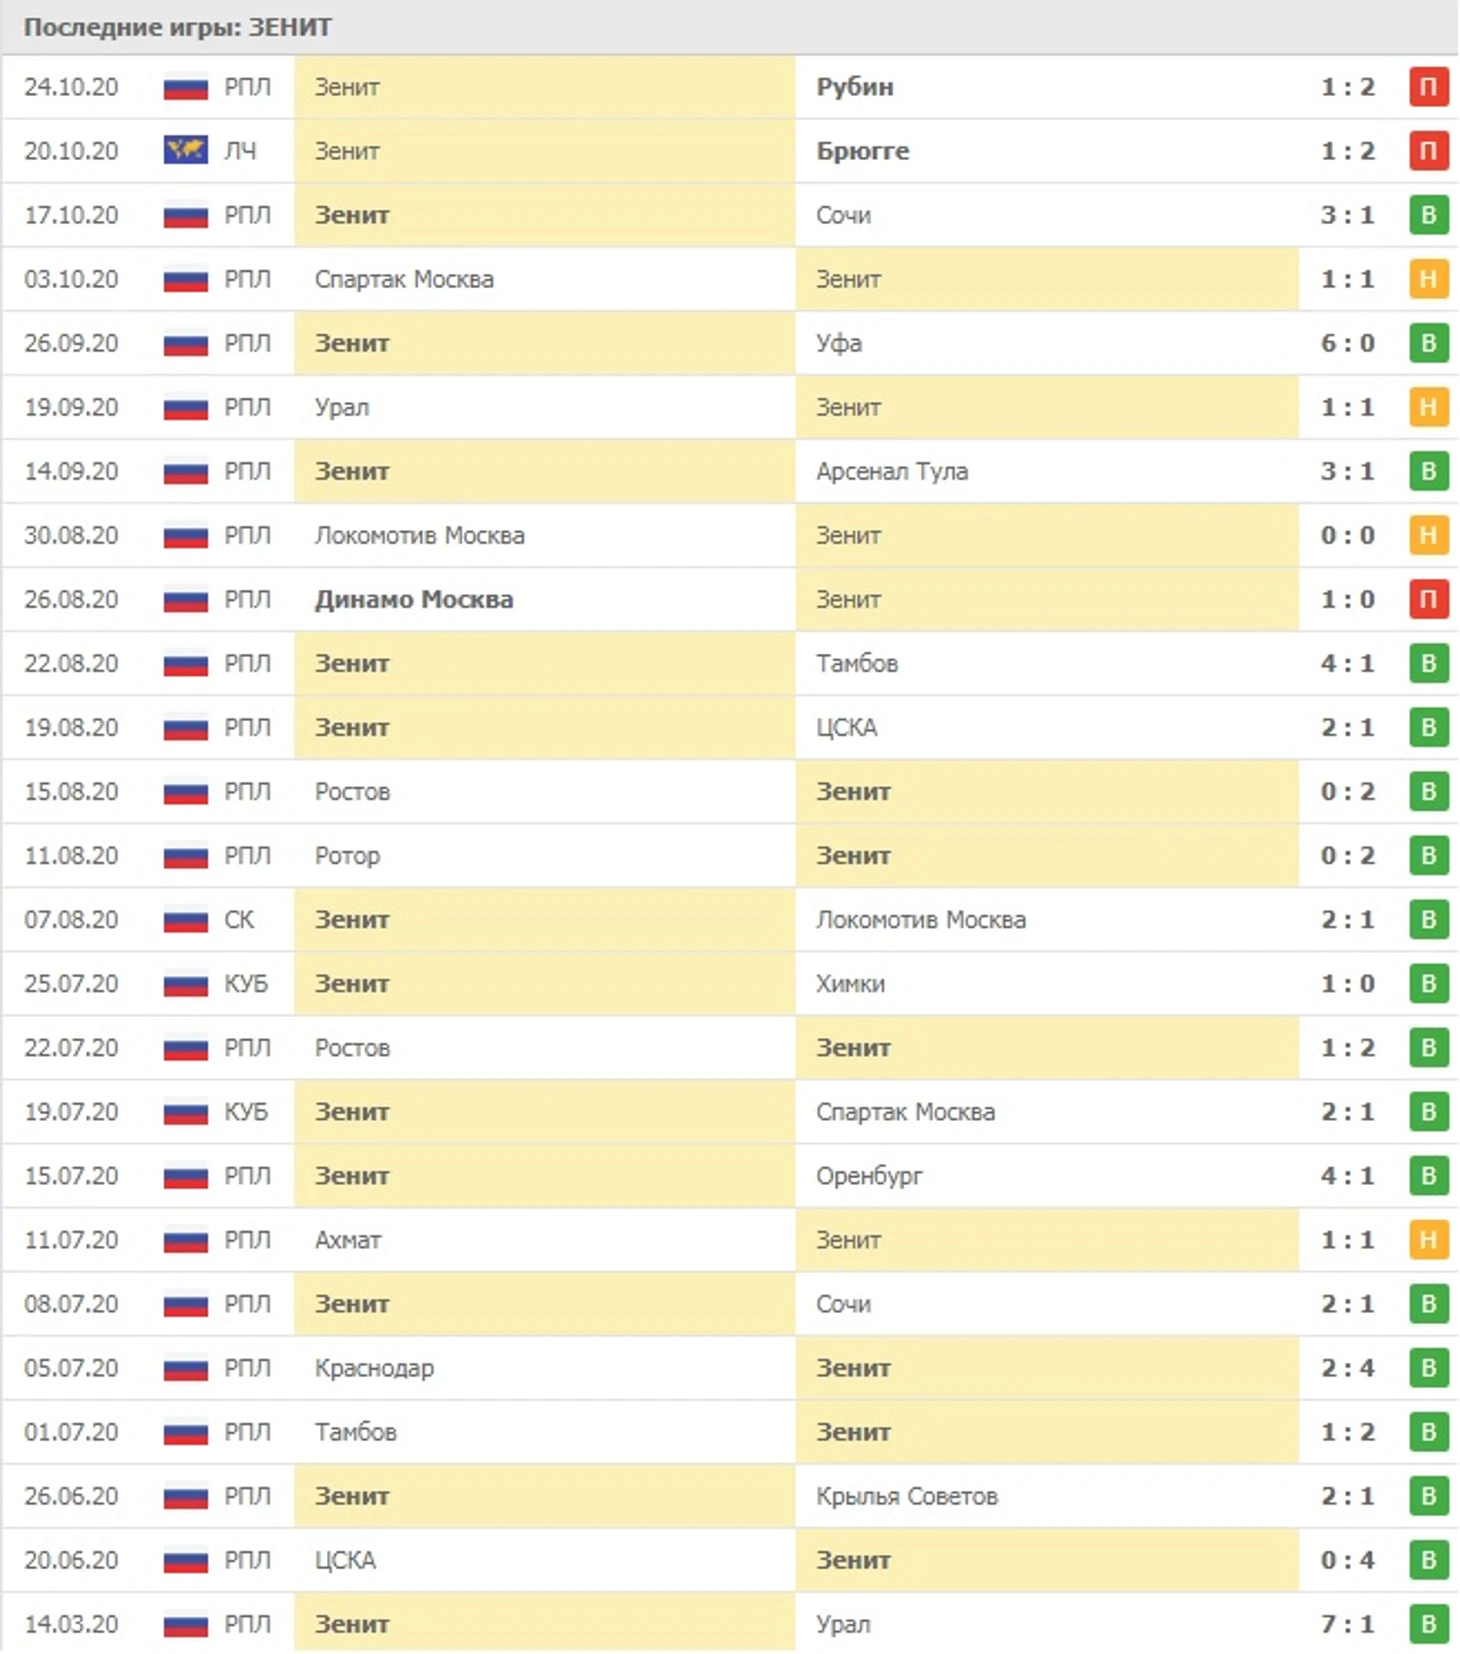
Task: Click the score 0 : 0
Action: pyautogui.click(x=1347, y=535)
